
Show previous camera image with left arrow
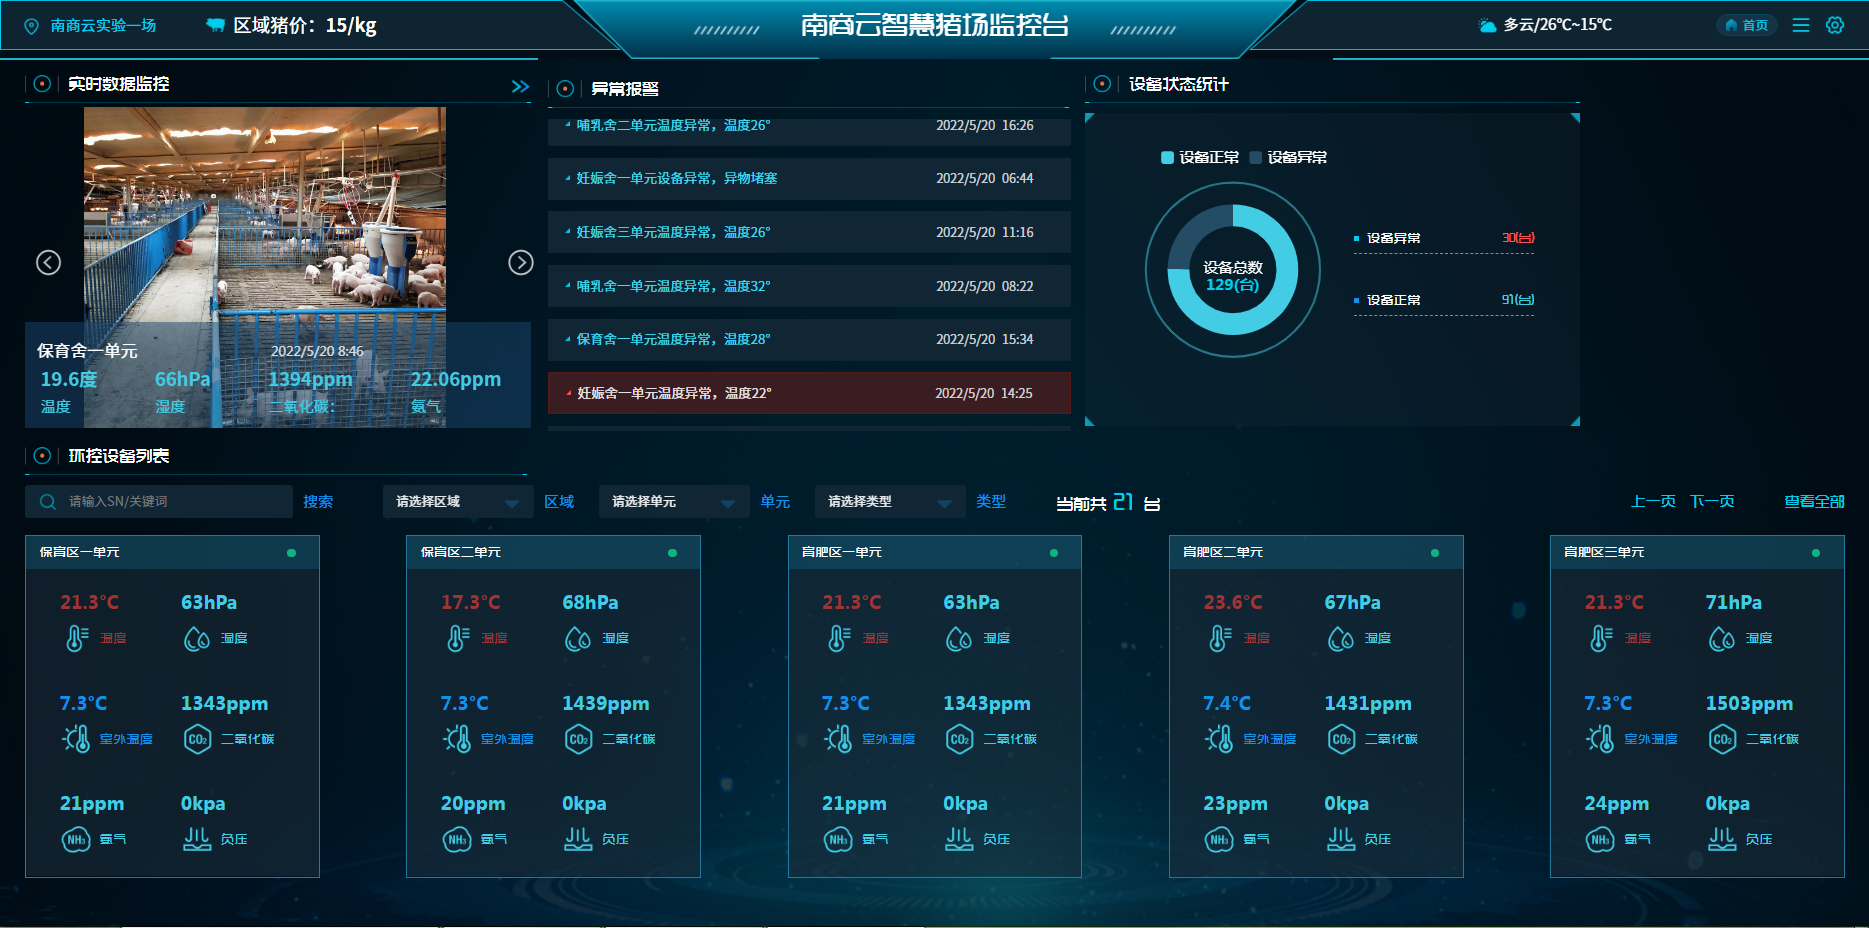pyautogui.click(x=49, y=262)
